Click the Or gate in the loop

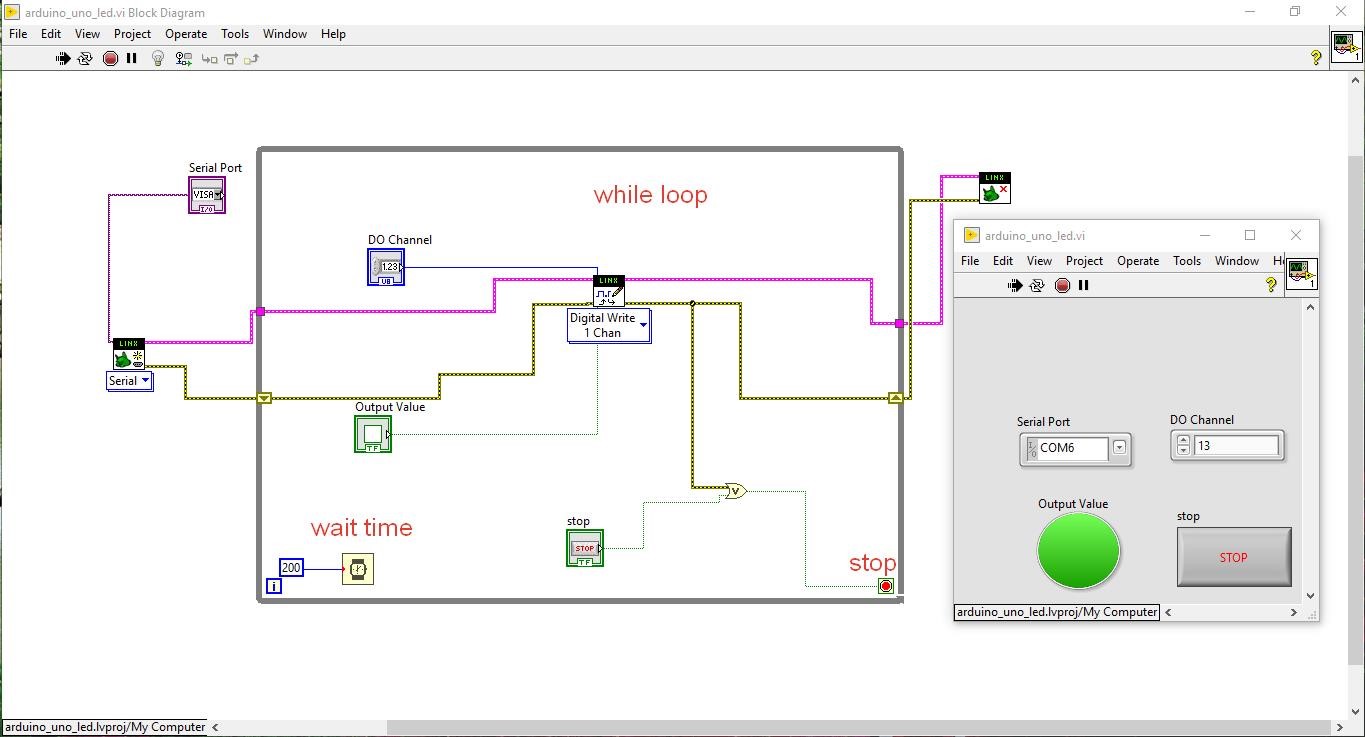735,491
